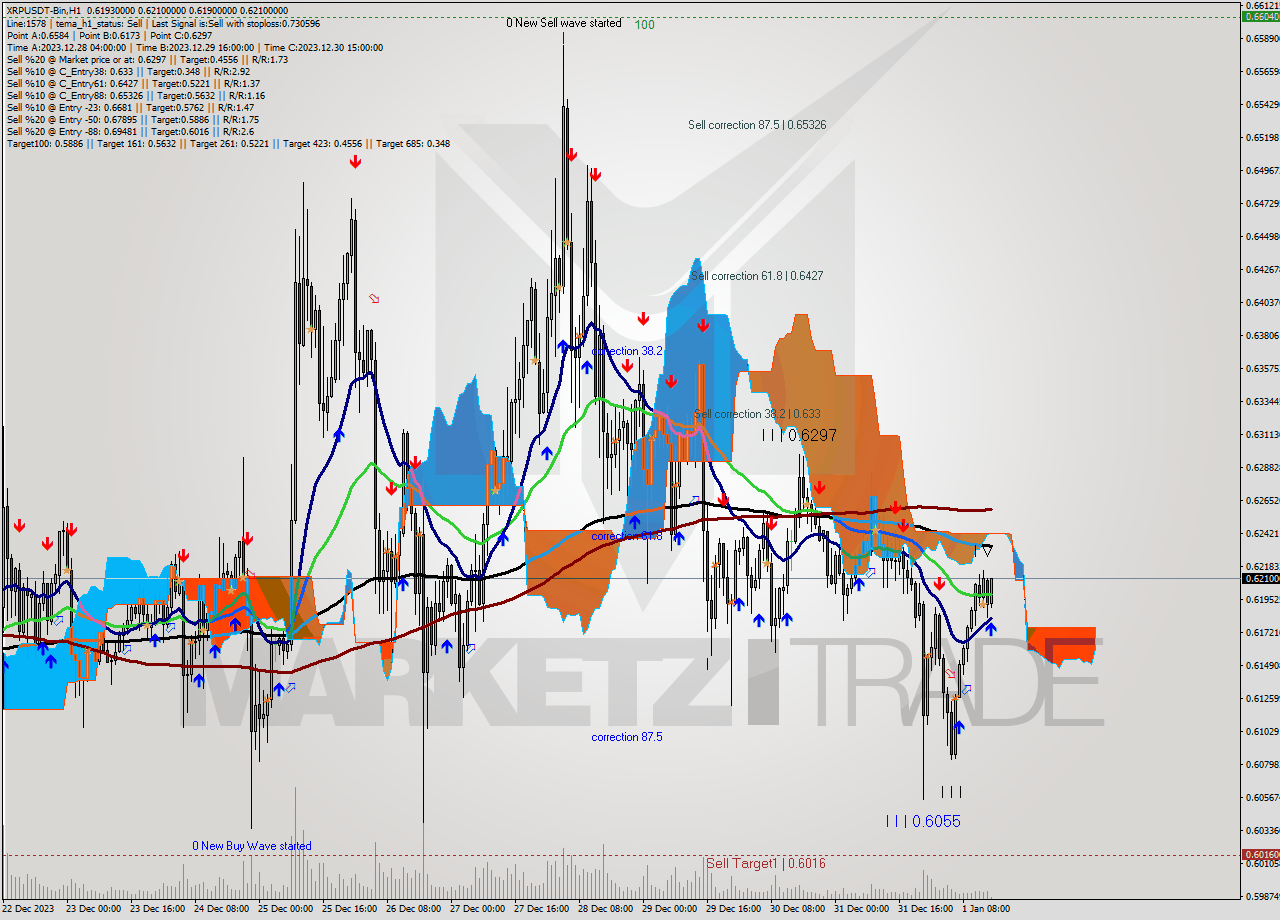1280x920 pixels.
Task: Select the blue 'correction 87.5' label
Action: tap(627, 737)
